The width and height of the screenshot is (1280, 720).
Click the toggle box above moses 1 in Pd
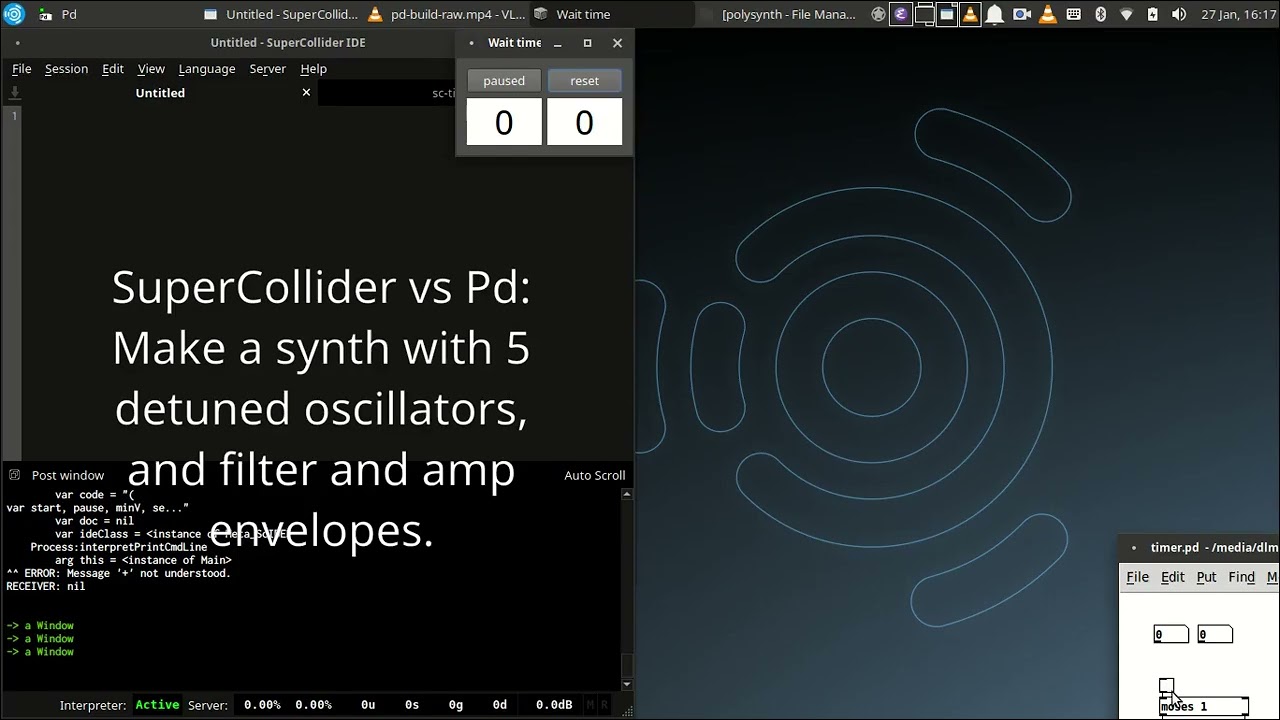coord(1166,685)
